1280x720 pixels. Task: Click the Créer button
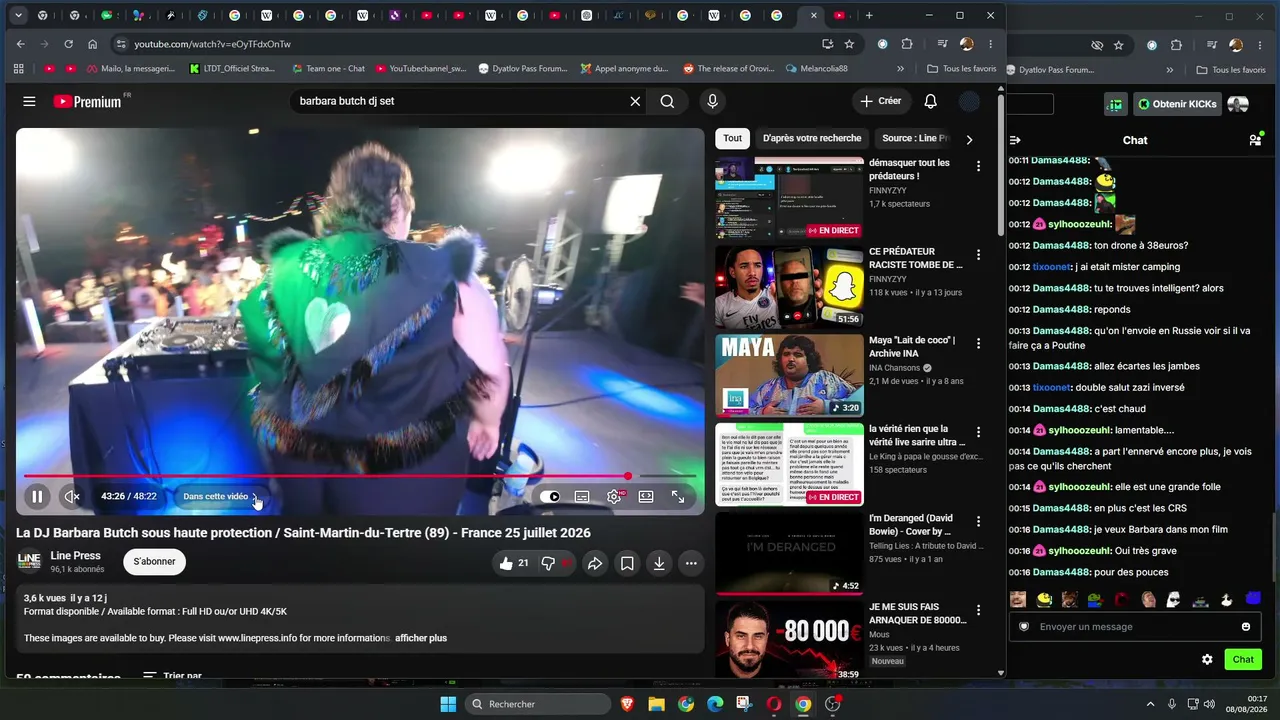pos(881,101)
